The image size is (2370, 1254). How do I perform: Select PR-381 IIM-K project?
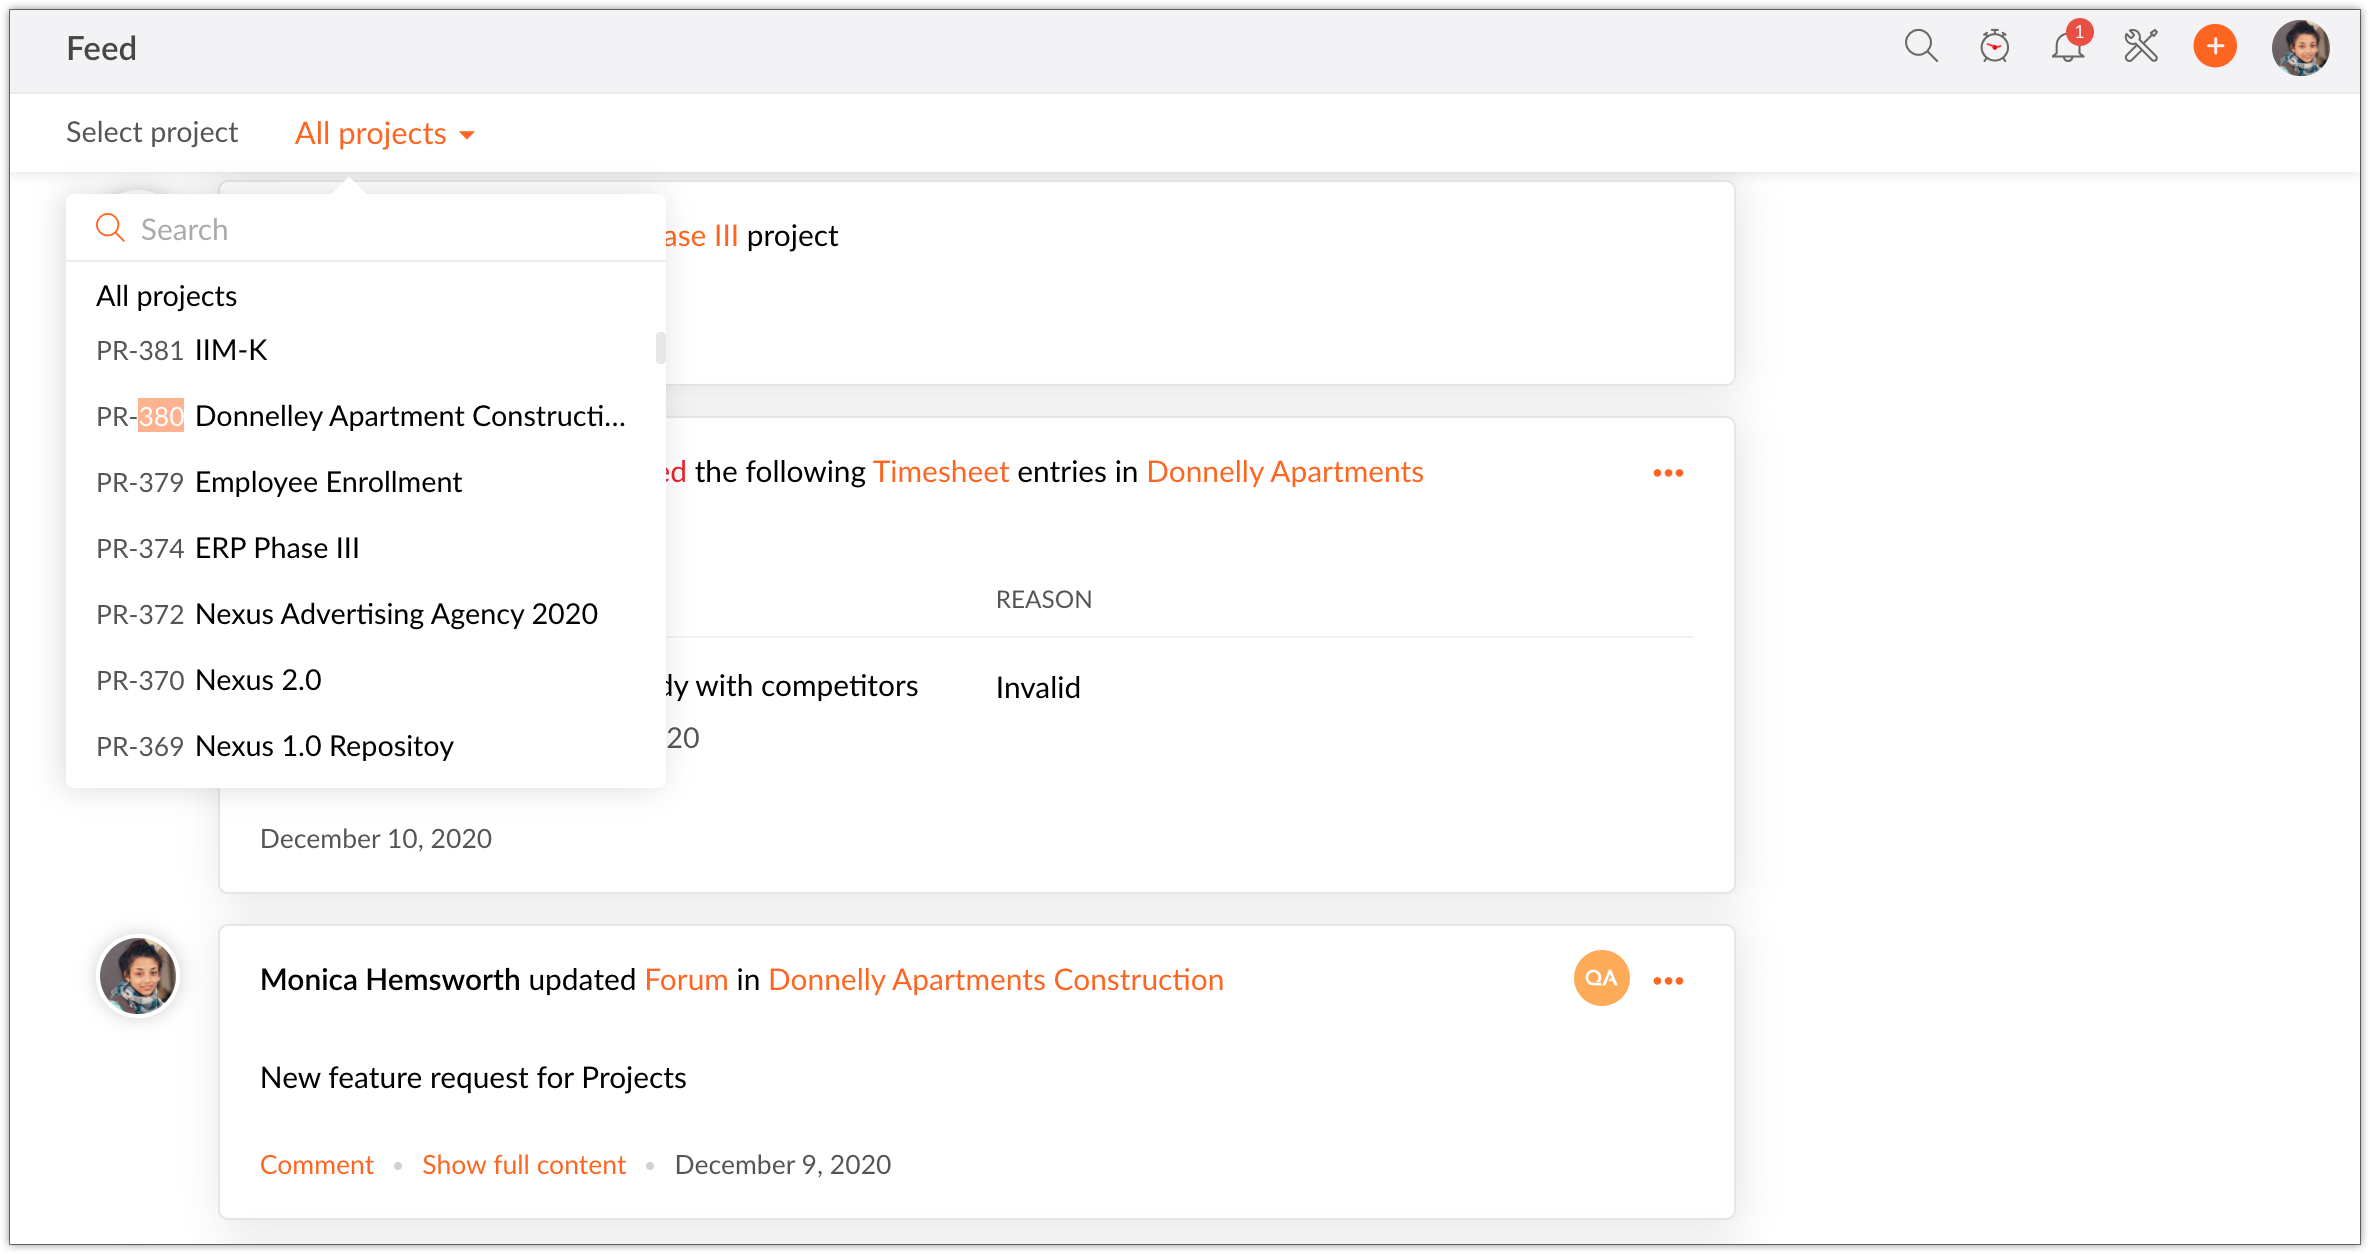[x=182, y=350]
